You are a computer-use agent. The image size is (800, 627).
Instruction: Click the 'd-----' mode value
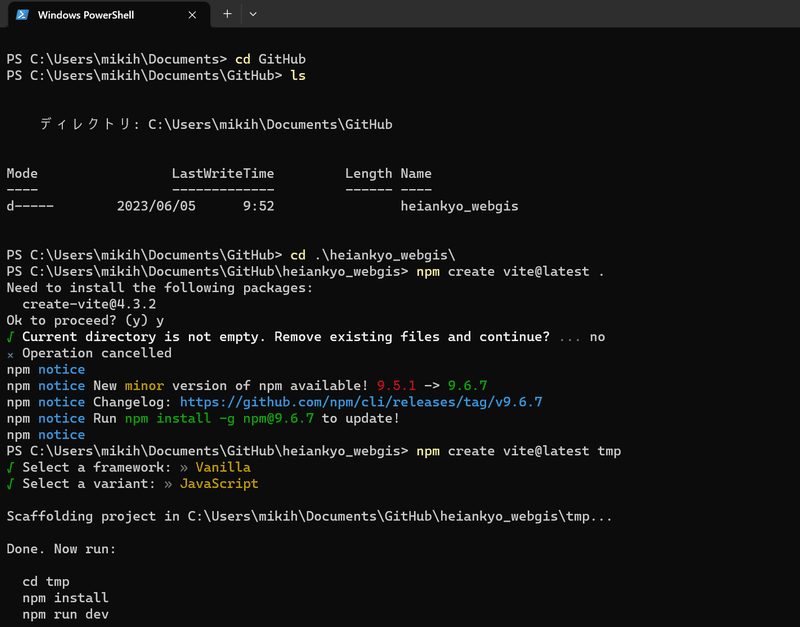(x=30, y=206)
